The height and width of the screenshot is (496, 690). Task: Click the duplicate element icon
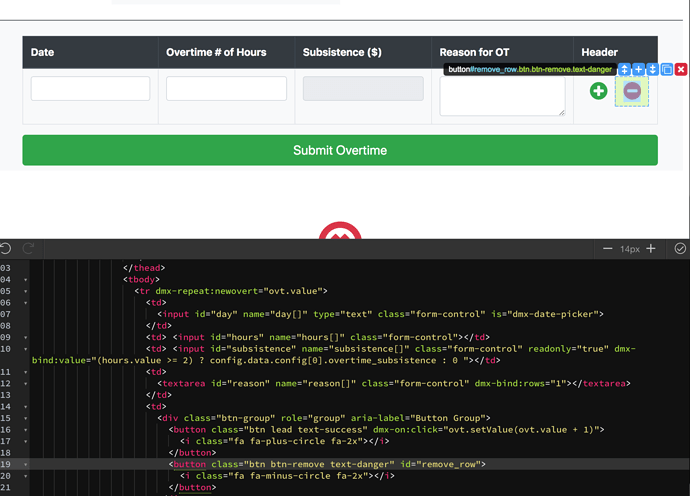(667, 70)
